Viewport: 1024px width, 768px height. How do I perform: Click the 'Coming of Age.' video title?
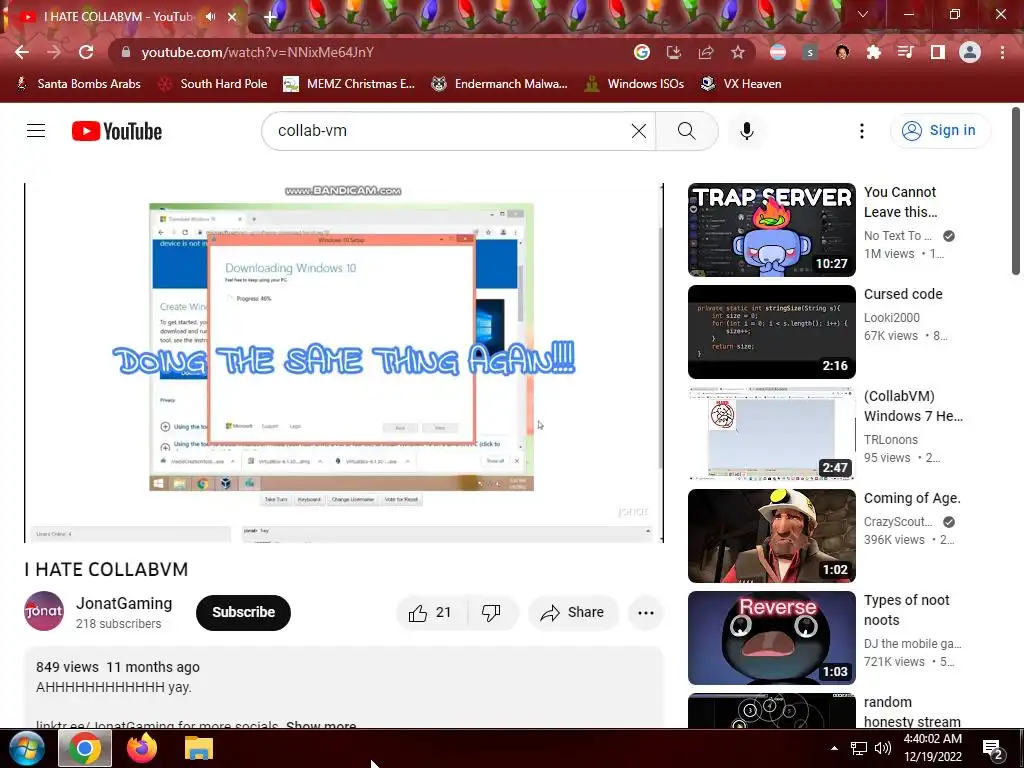click(x=912, y=498)
